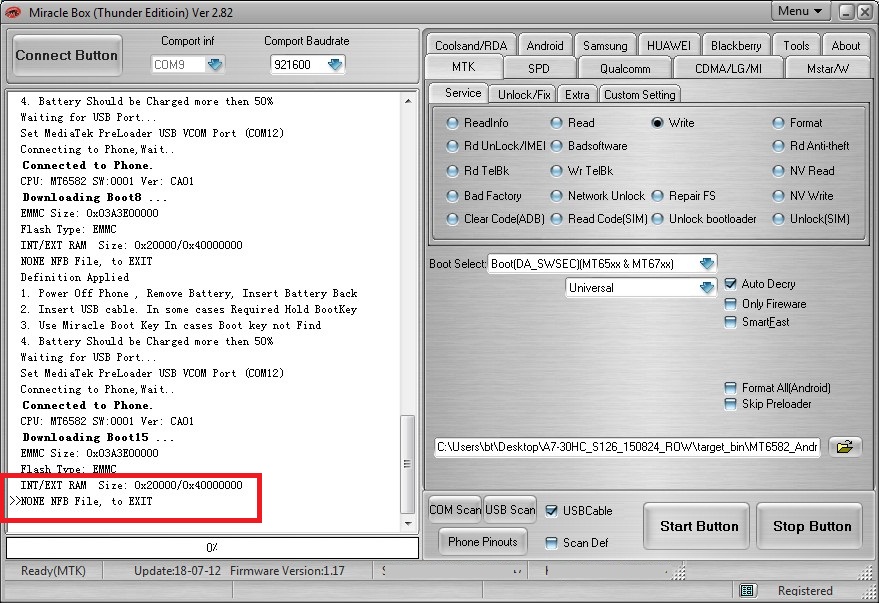Click the Connect Button
Image resolution: width=879 pixels, height=603 pixels.
(x=67, y=55)
